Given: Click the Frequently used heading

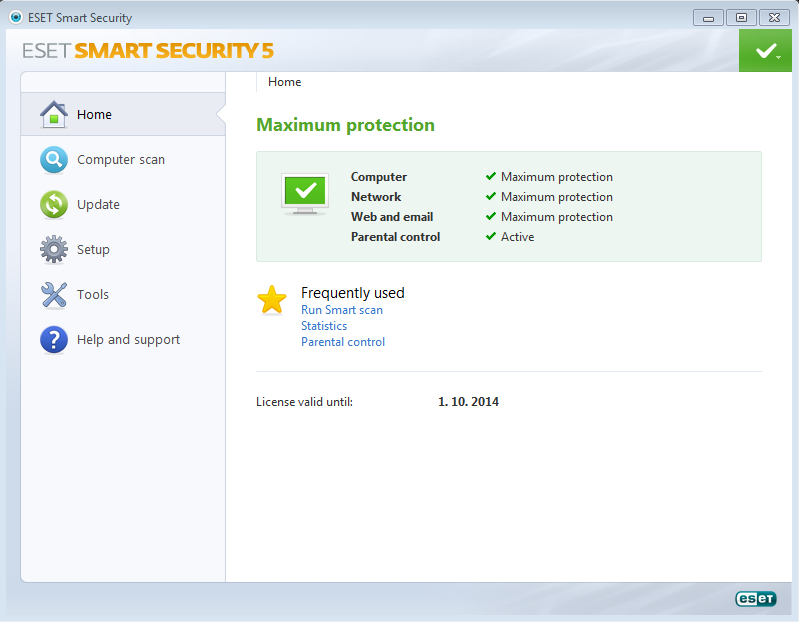Looking at the screenshot, I should [353, 293].
